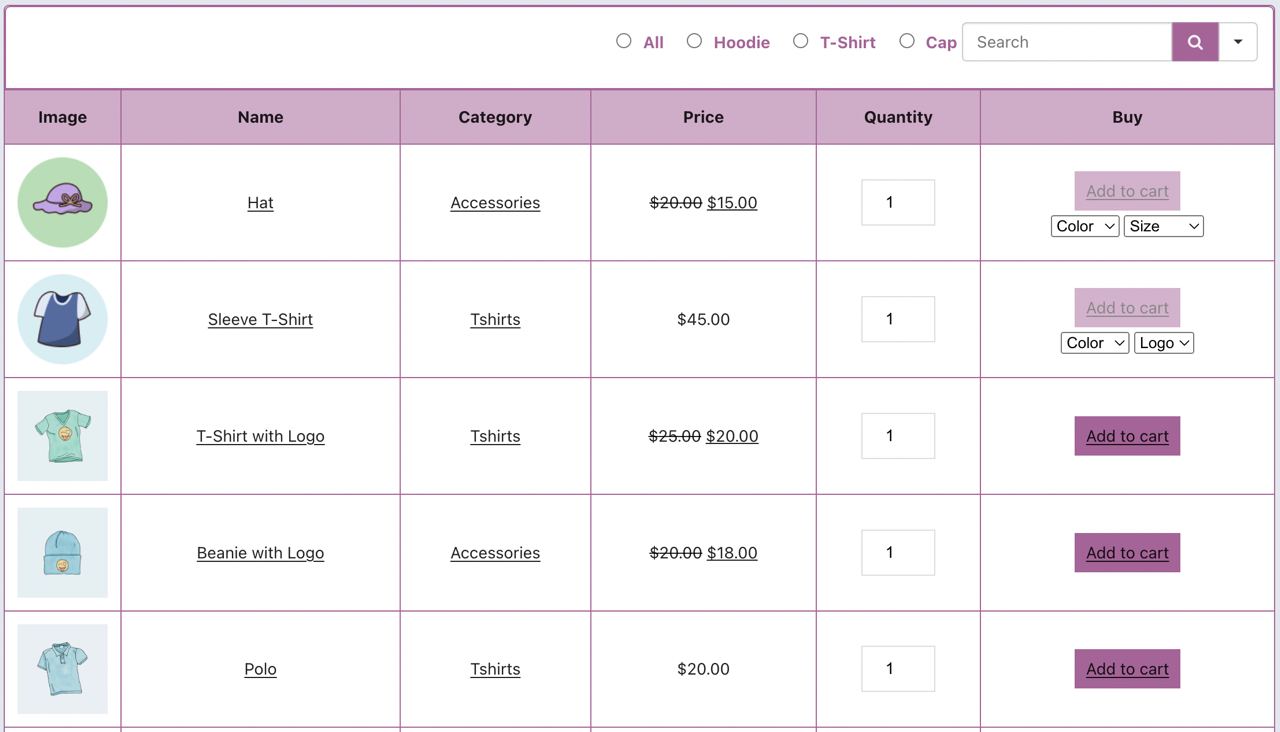
Task: Expand the Sleeve T-Shirt Logo dropdown
Action: [1164, 343]
